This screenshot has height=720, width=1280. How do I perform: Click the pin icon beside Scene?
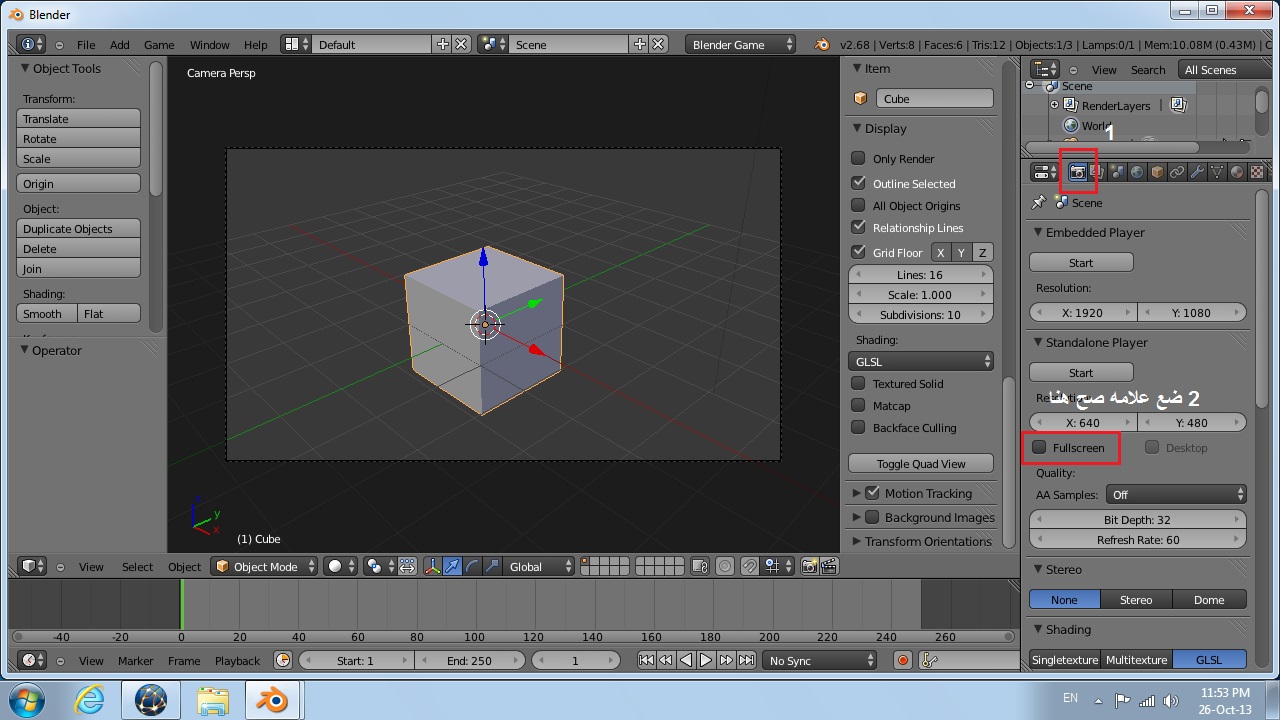[1038, 202]
